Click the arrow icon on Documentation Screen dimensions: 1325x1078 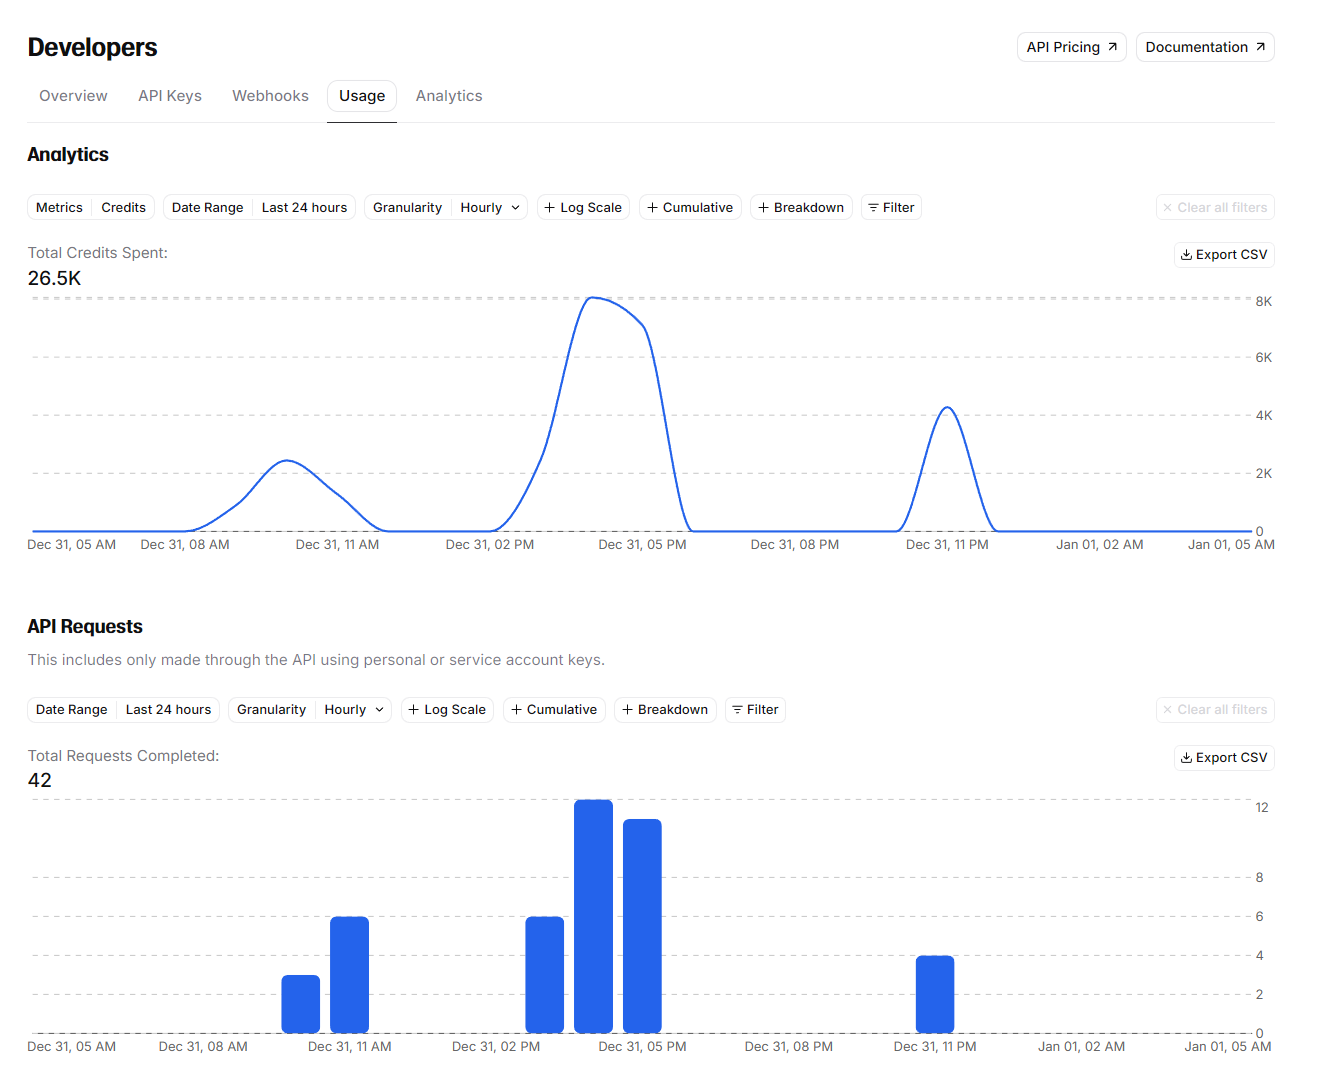coord(1260,47)
